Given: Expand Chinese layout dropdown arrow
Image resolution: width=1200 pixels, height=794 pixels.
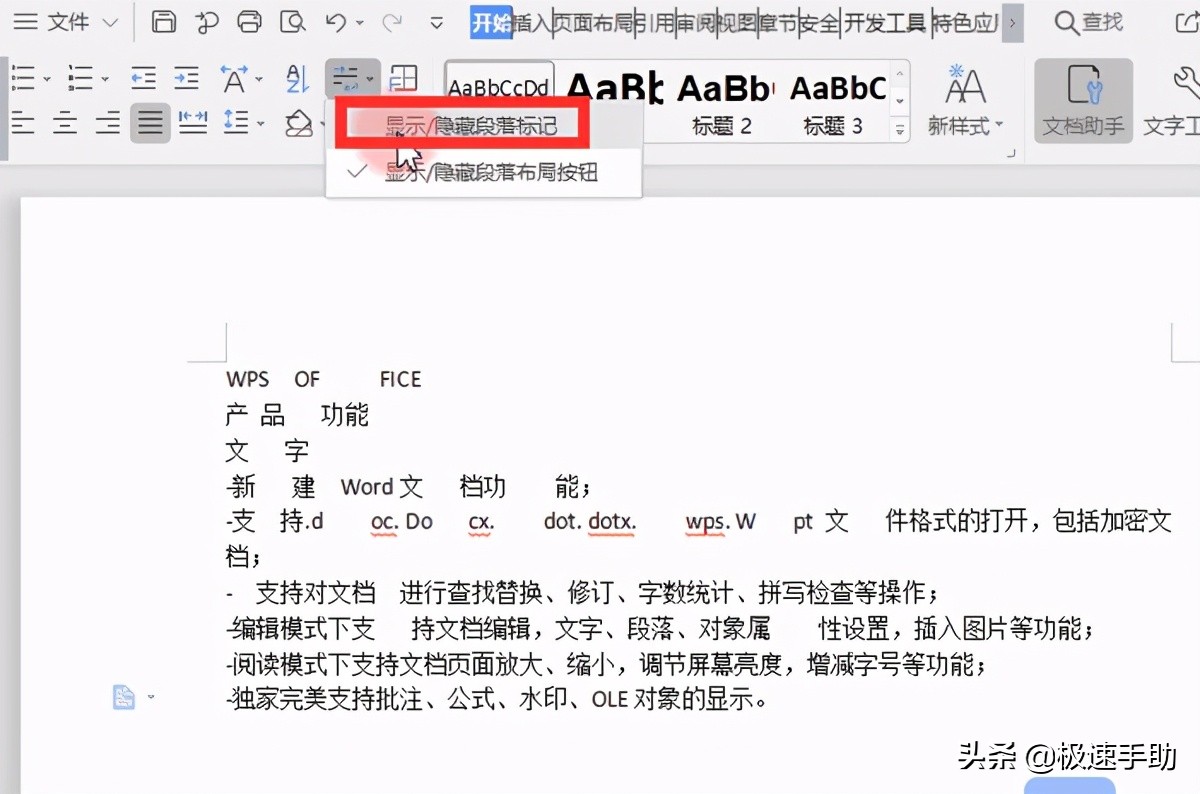Looking at the screenshot, I should coord(258,79).
